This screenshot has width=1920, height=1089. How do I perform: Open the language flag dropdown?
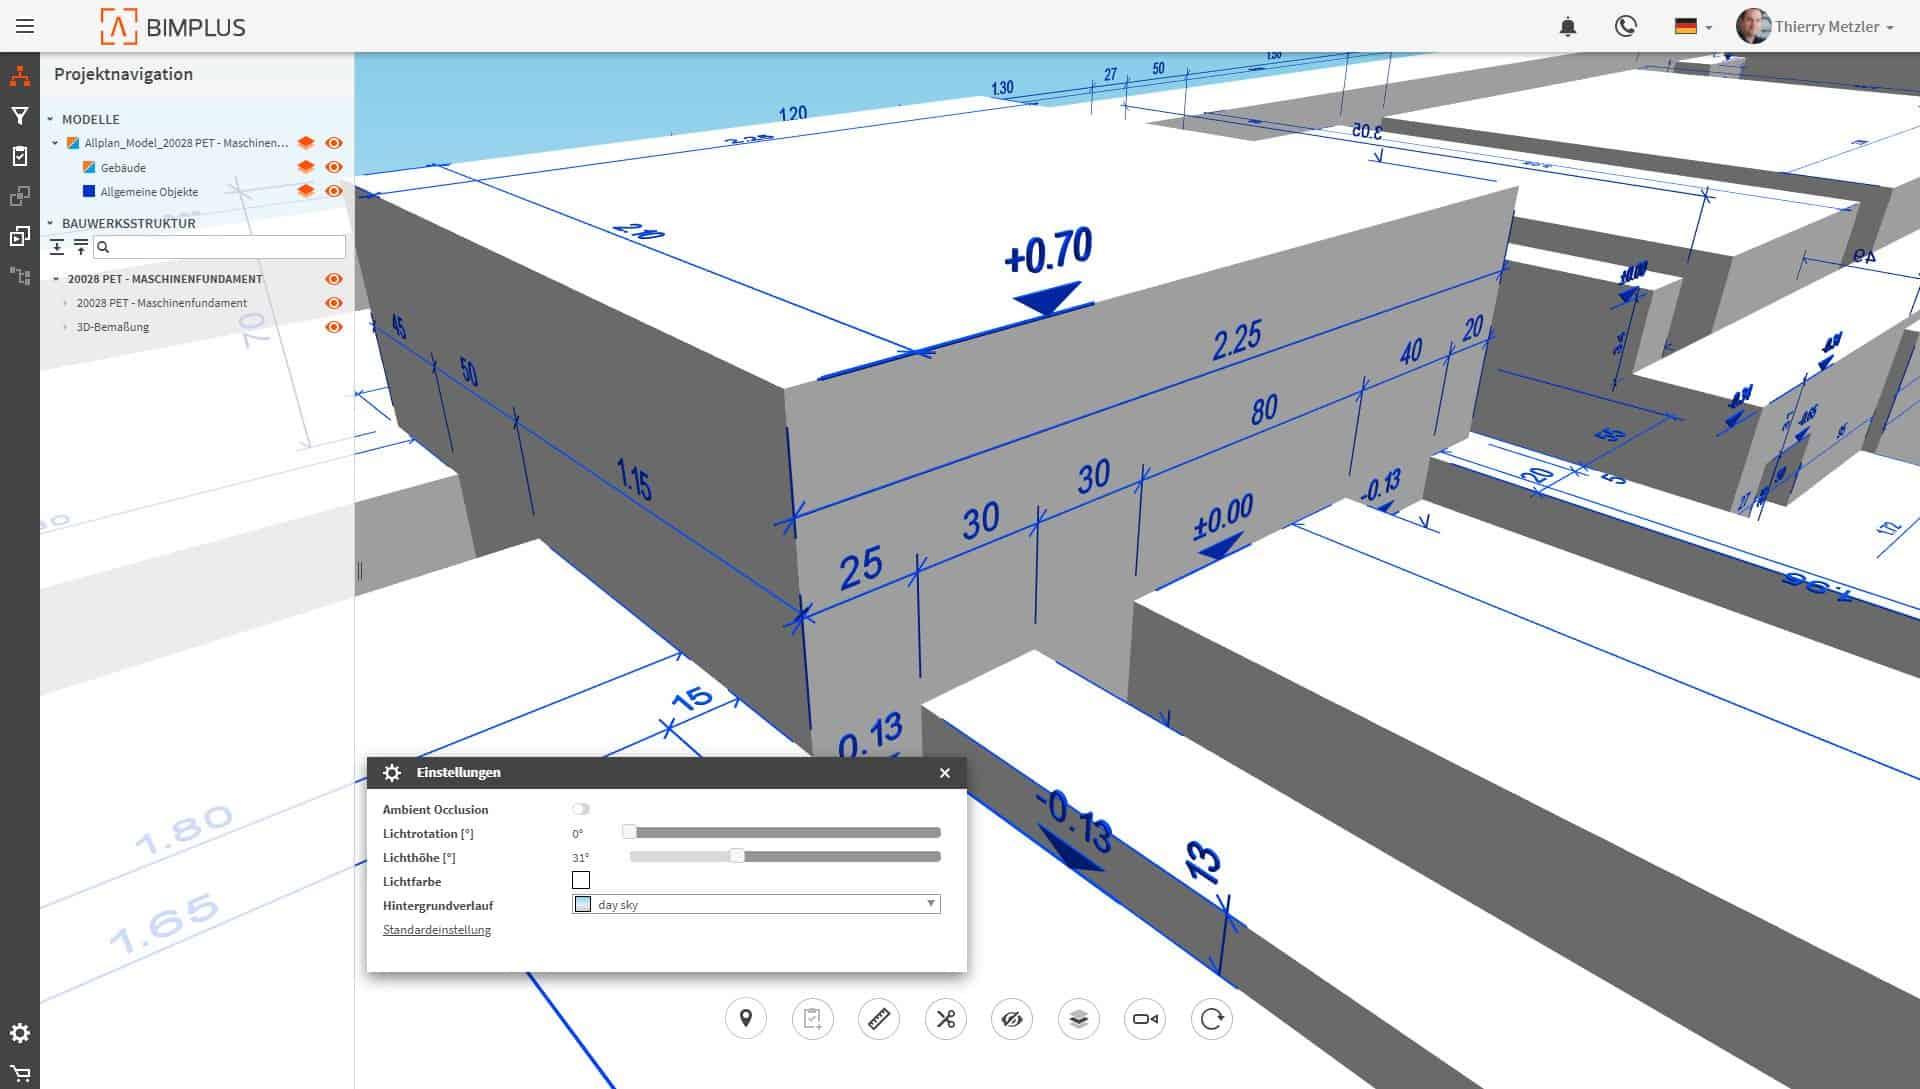[1693, 27]
